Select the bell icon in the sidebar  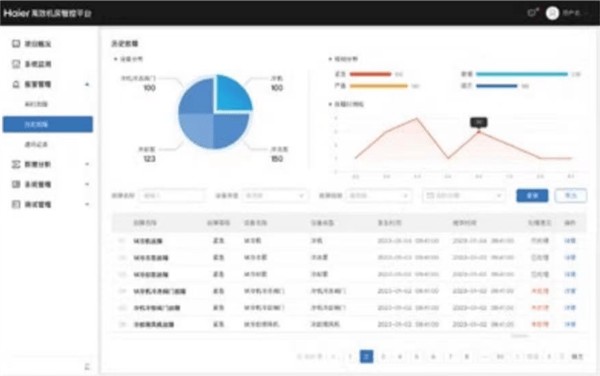16,84
